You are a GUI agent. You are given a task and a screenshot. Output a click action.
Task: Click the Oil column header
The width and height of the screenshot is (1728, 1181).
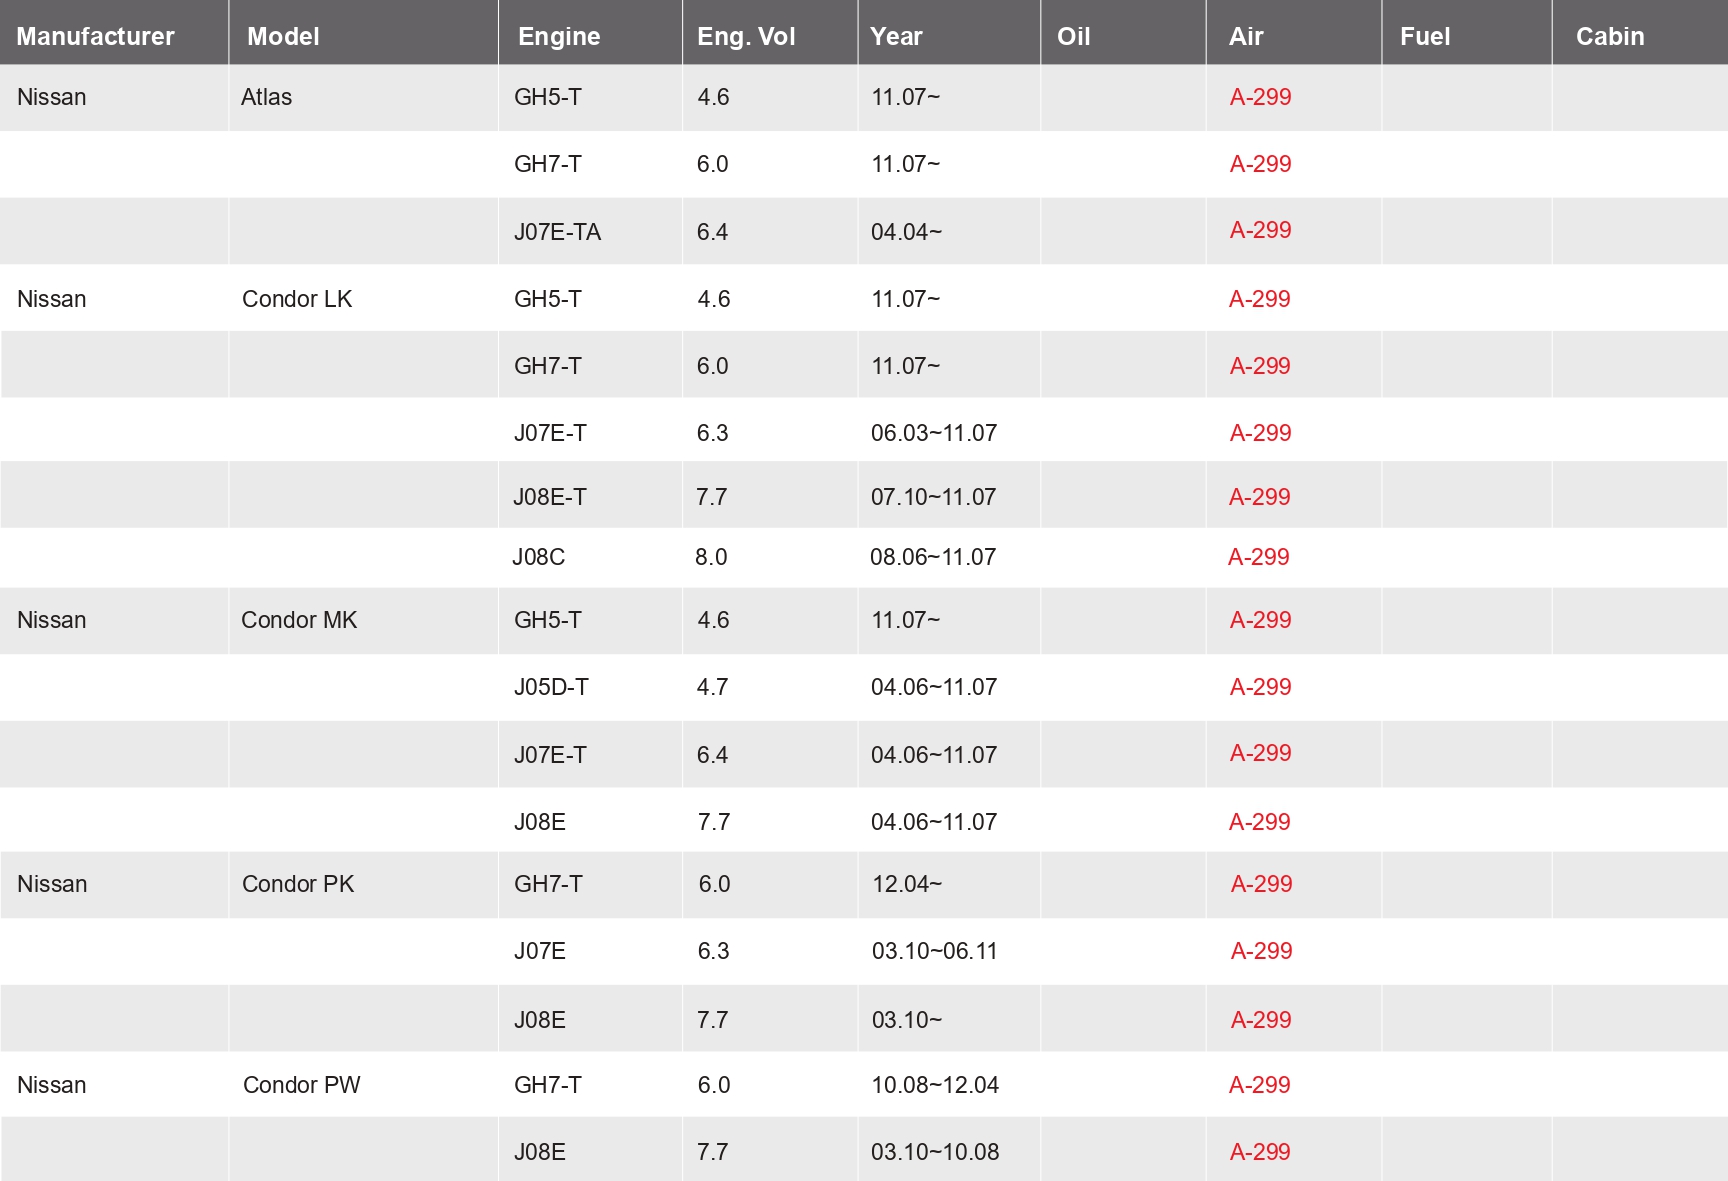pyautogui.click(x=1073, y=36)
